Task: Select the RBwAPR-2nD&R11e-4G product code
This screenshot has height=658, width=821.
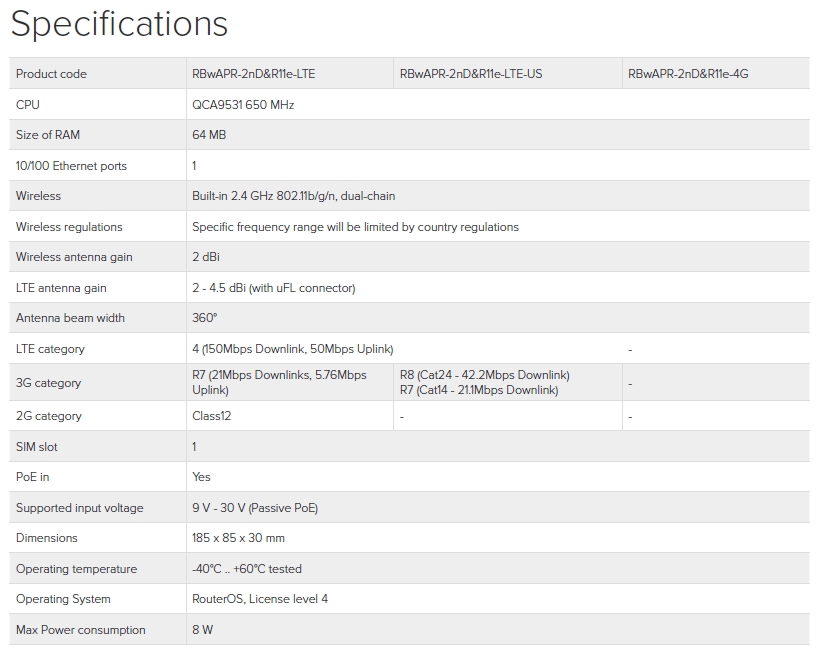Action: coord(690,74)
